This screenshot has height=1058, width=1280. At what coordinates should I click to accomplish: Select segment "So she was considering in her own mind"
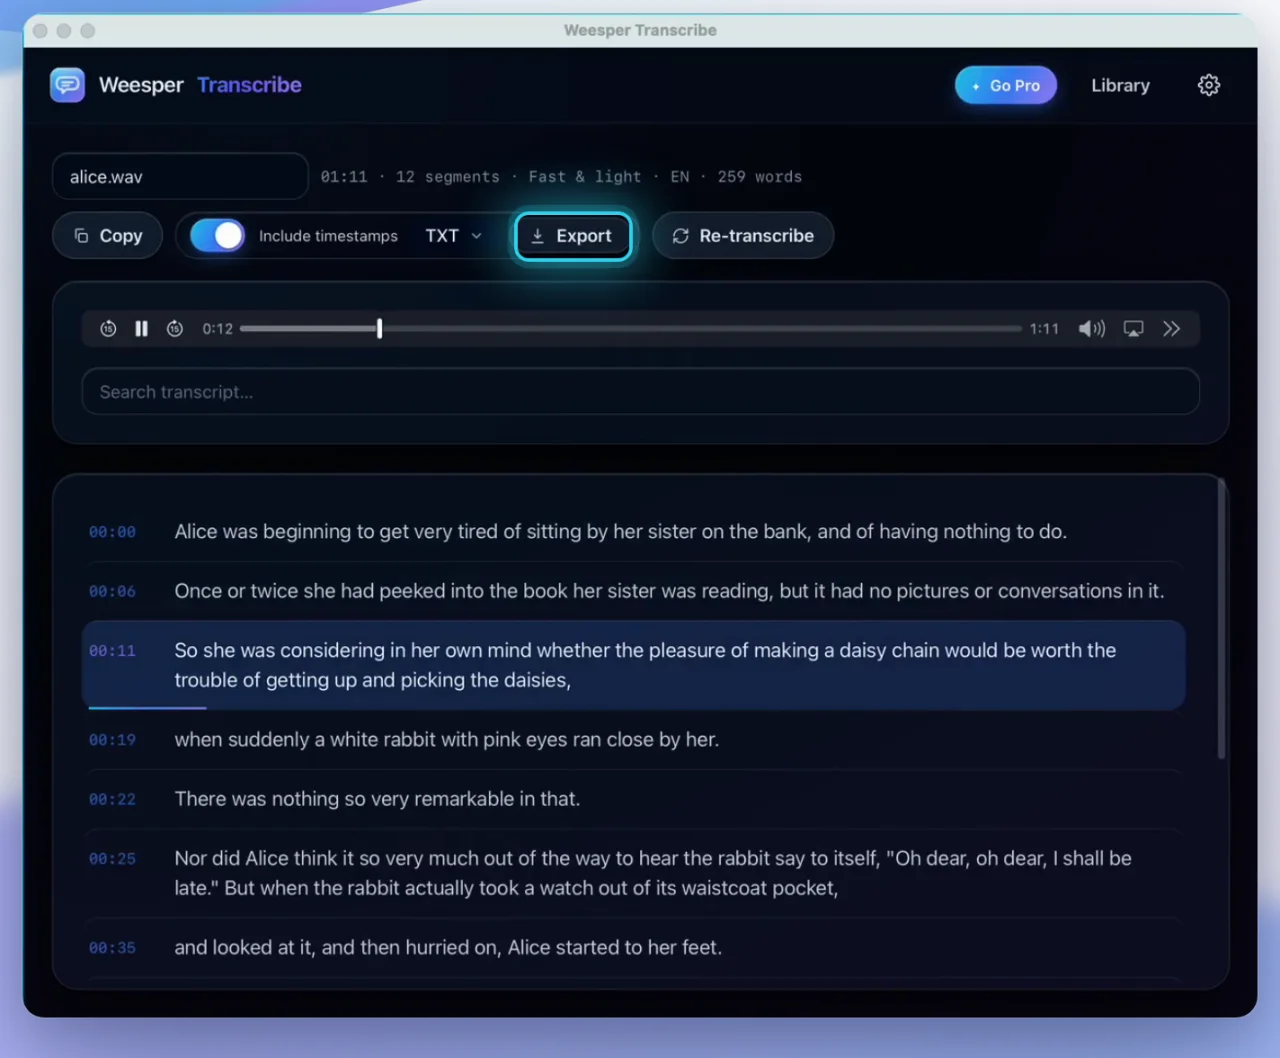[x=634, y=665]
